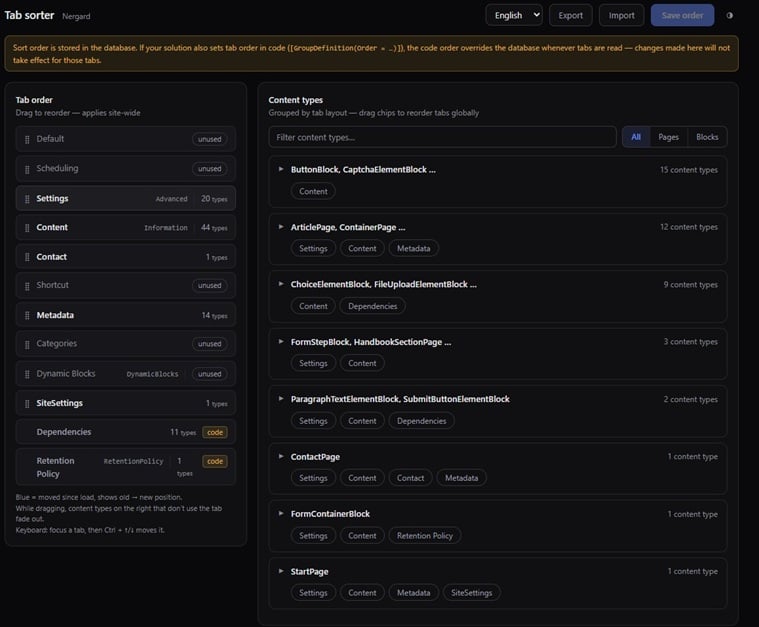Click the code badge on Retention Policy row
Image resolution: width=759 pixels, height=627 pixels.
tap(215, 461)
